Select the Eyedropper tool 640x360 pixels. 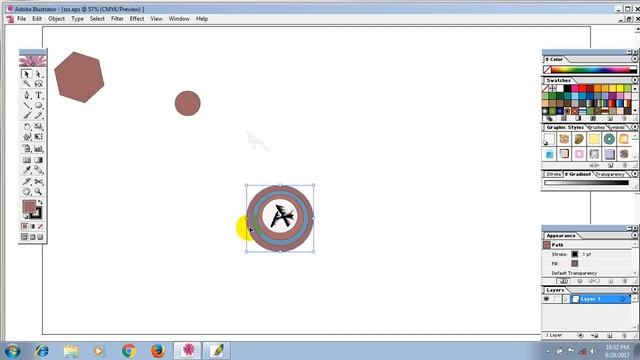click(27, 170)
